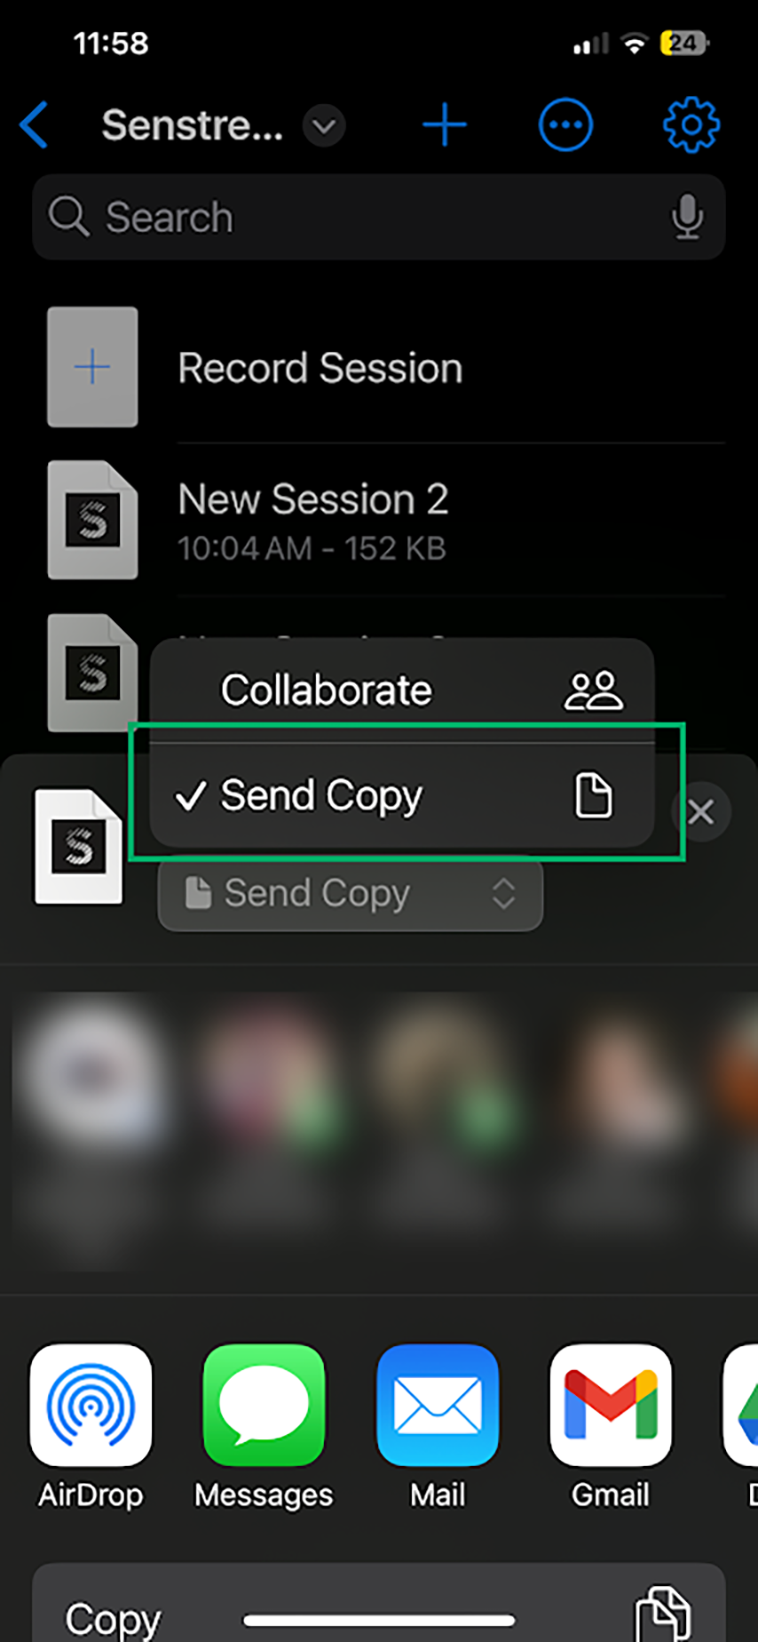Tap the Copy action row
The height and width of the screenshot is (1642, 758).
coord(379,1603)
